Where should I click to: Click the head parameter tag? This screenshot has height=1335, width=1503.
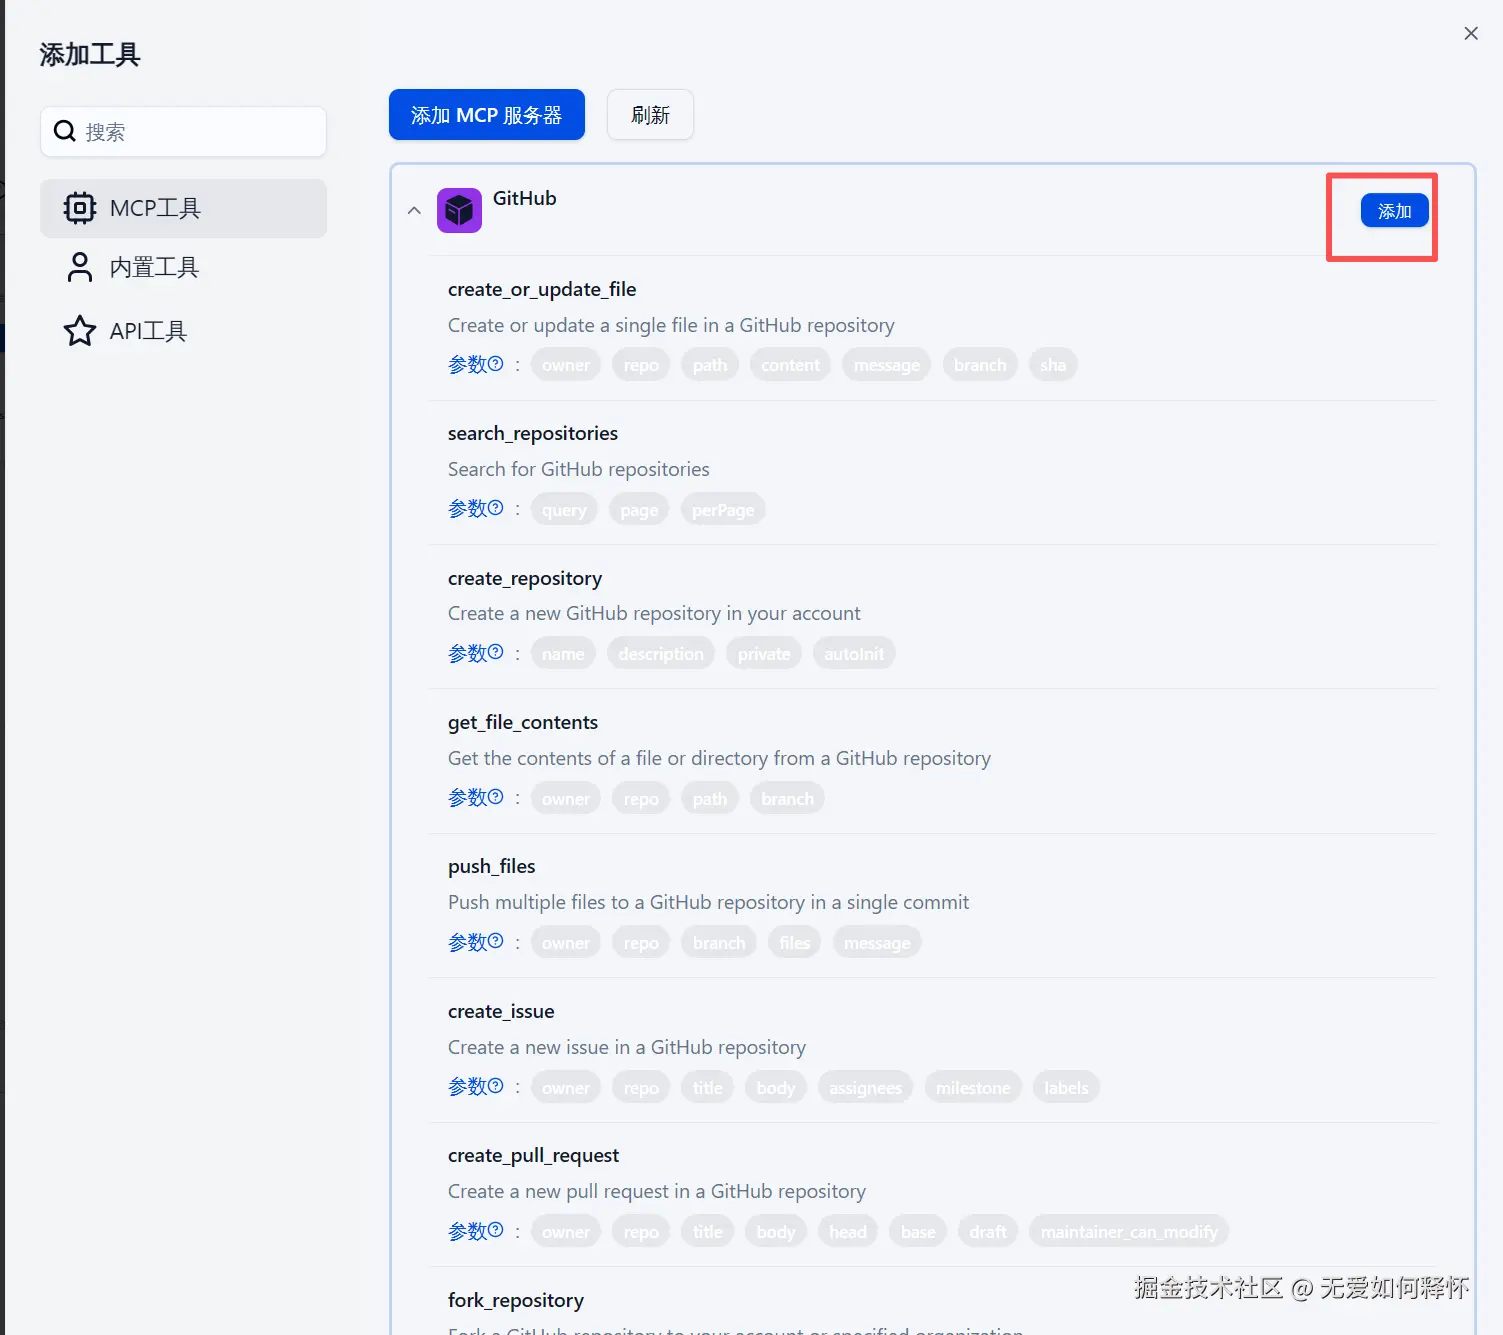click(848, 1232)
